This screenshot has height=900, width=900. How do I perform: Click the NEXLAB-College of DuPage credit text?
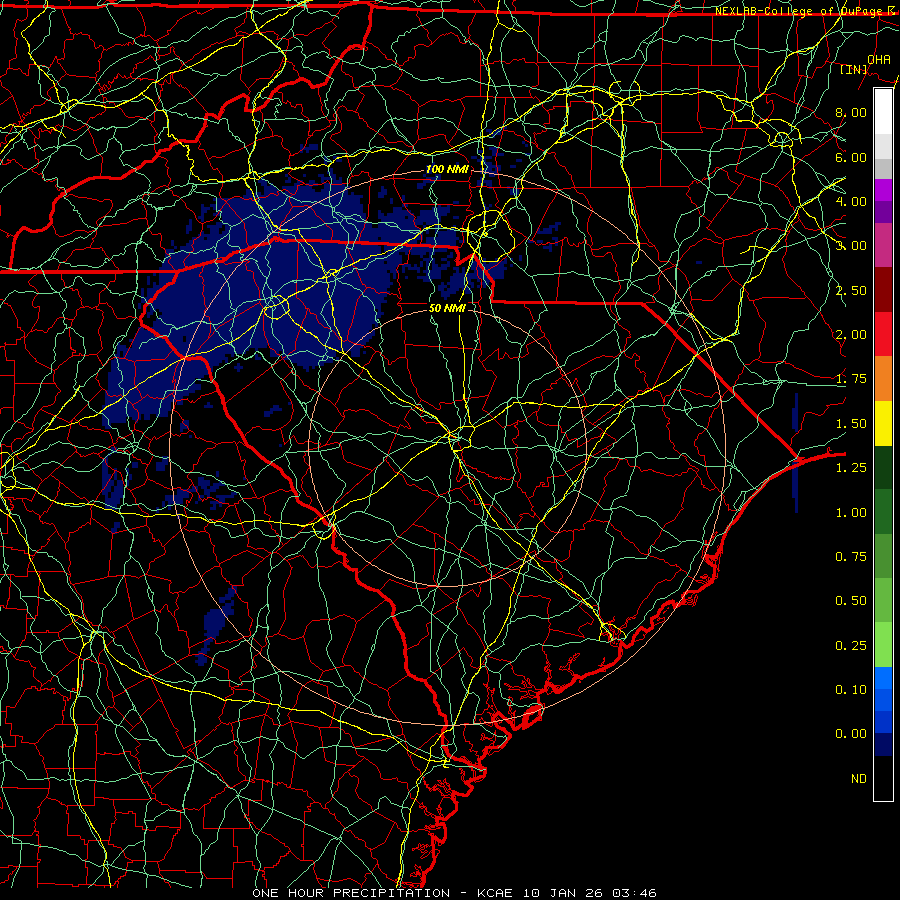pos(804,11)
